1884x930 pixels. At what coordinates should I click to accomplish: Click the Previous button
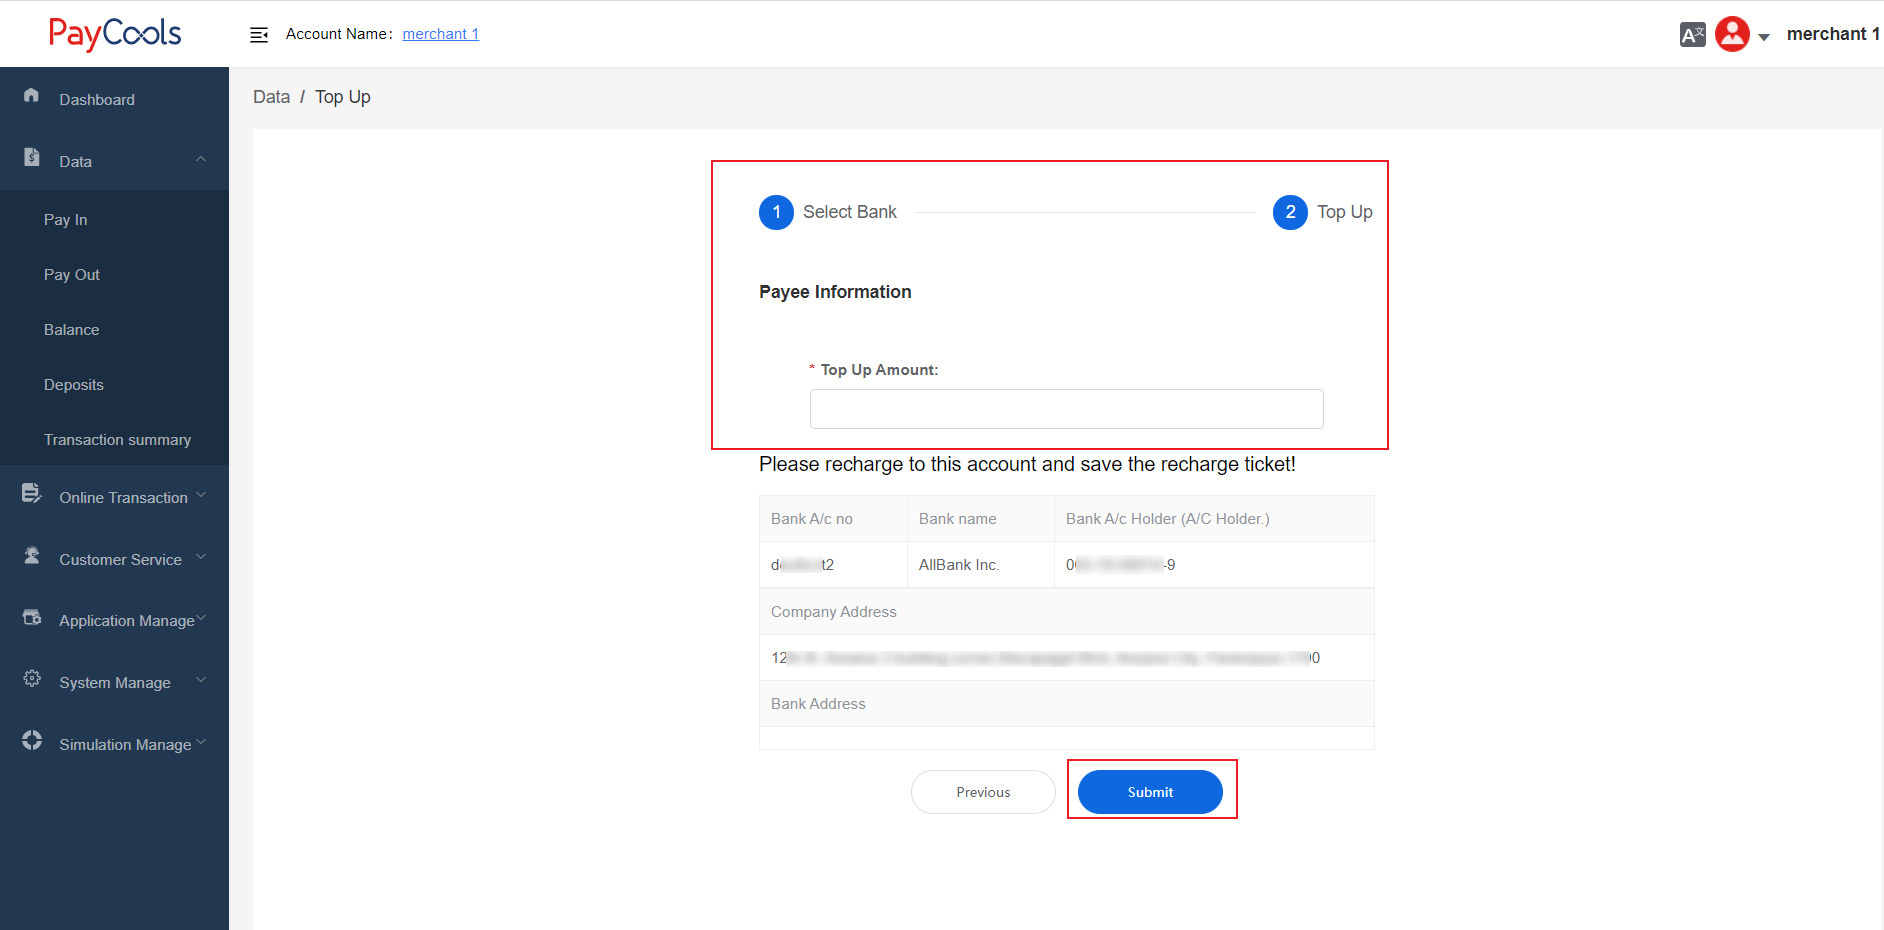pyautogui.click(x=983, y=792)
